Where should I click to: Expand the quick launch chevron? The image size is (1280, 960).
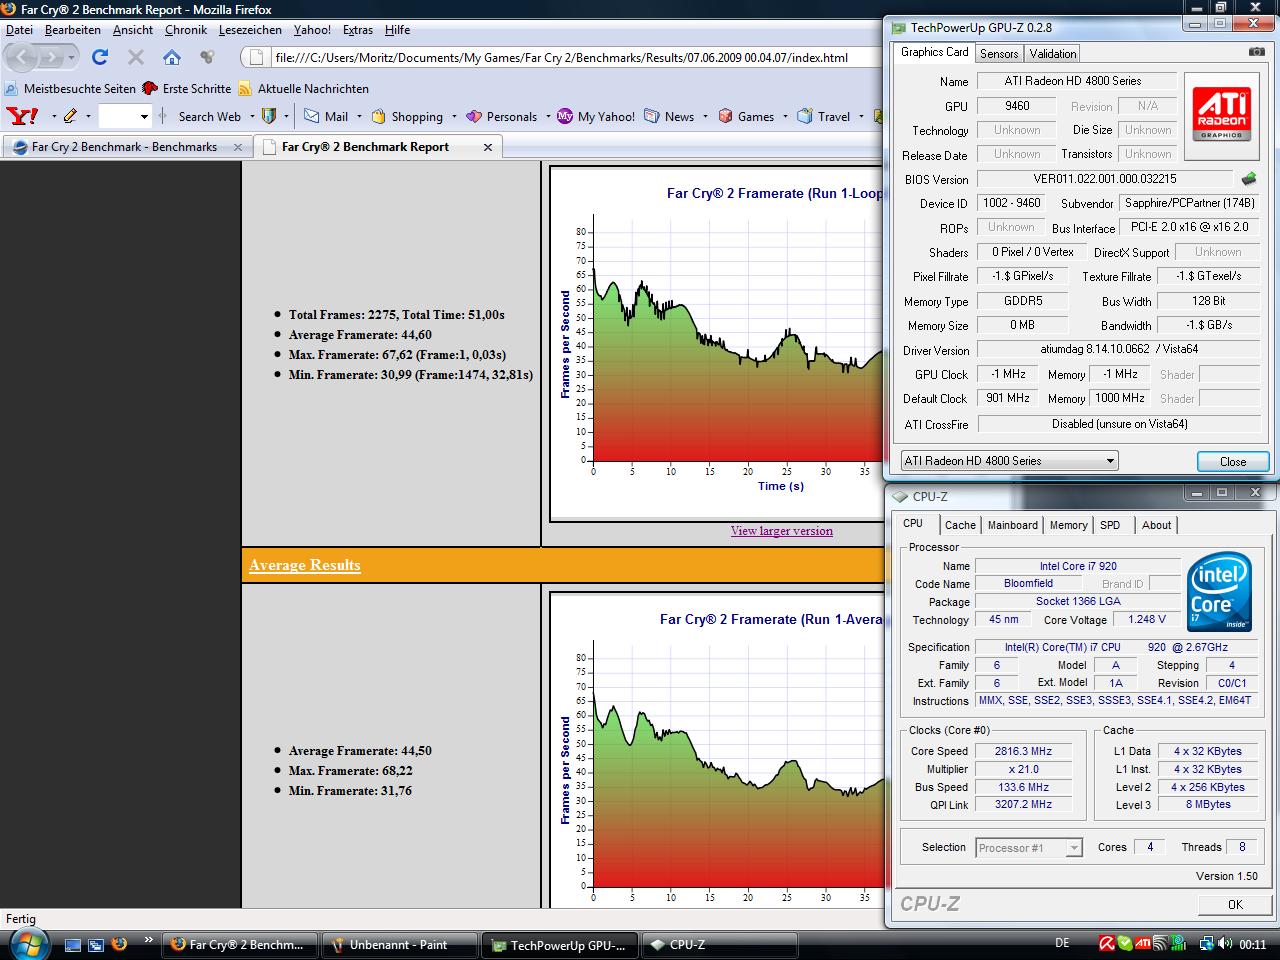click(149, 941)
